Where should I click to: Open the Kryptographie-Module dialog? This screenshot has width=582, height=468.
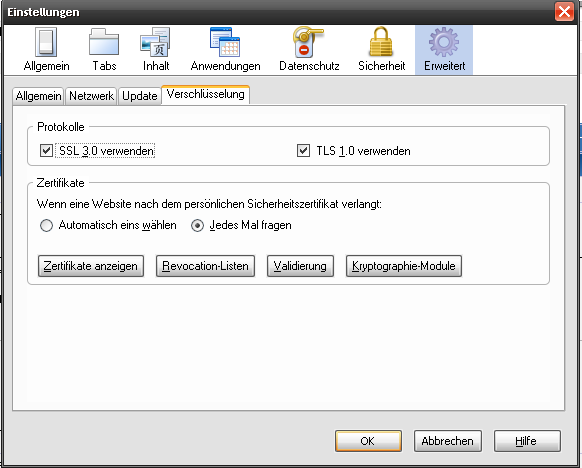[404, 266]
